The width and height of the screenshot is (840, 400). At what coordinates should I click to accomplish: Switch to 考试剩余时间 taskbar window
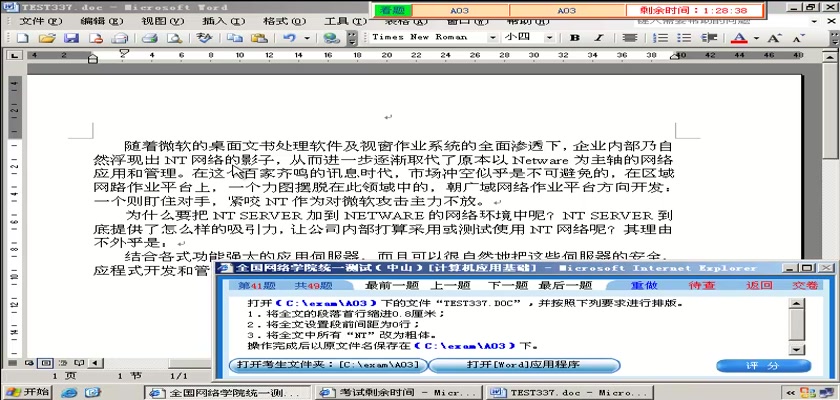[x=397, y=393]
